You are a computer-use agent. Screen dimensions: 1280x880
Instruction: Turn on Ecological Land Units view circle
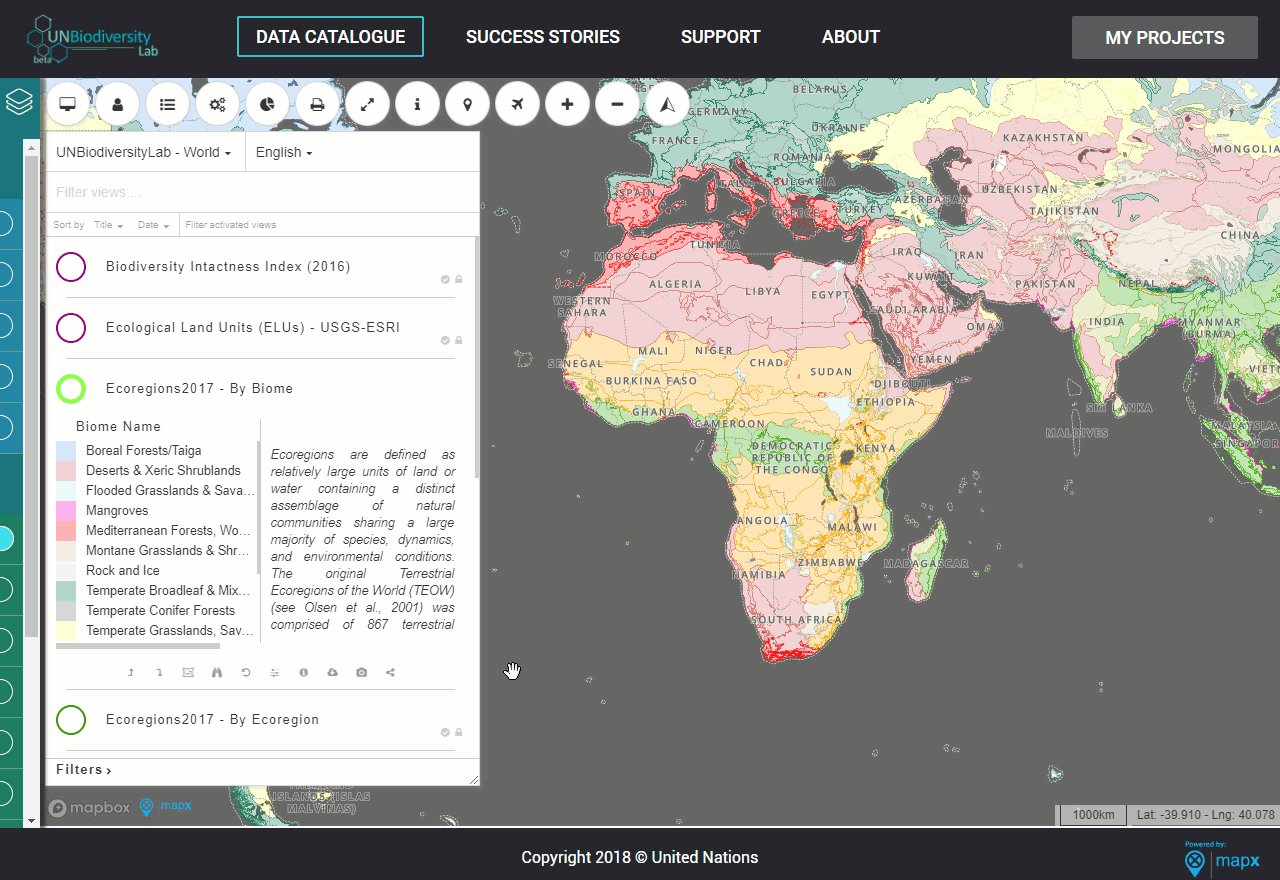tap(71, 328)
